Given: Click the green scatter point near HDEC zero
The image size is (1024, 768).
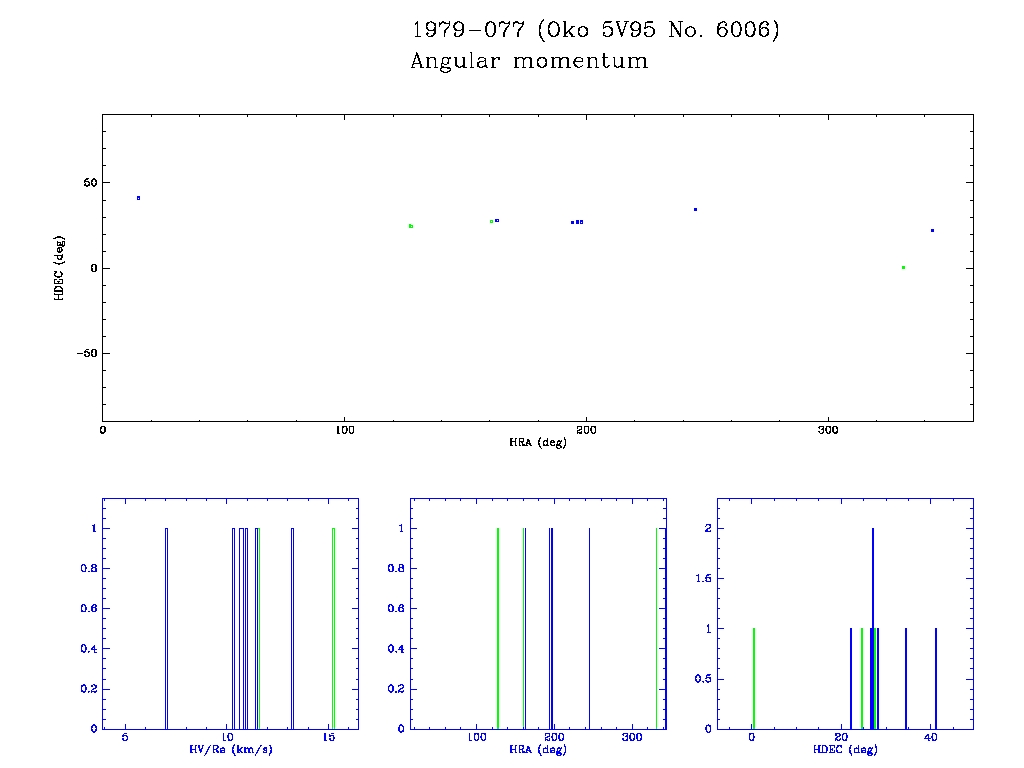Looking at the screenshot, I should pyautogui.click(x=903, y=267).
